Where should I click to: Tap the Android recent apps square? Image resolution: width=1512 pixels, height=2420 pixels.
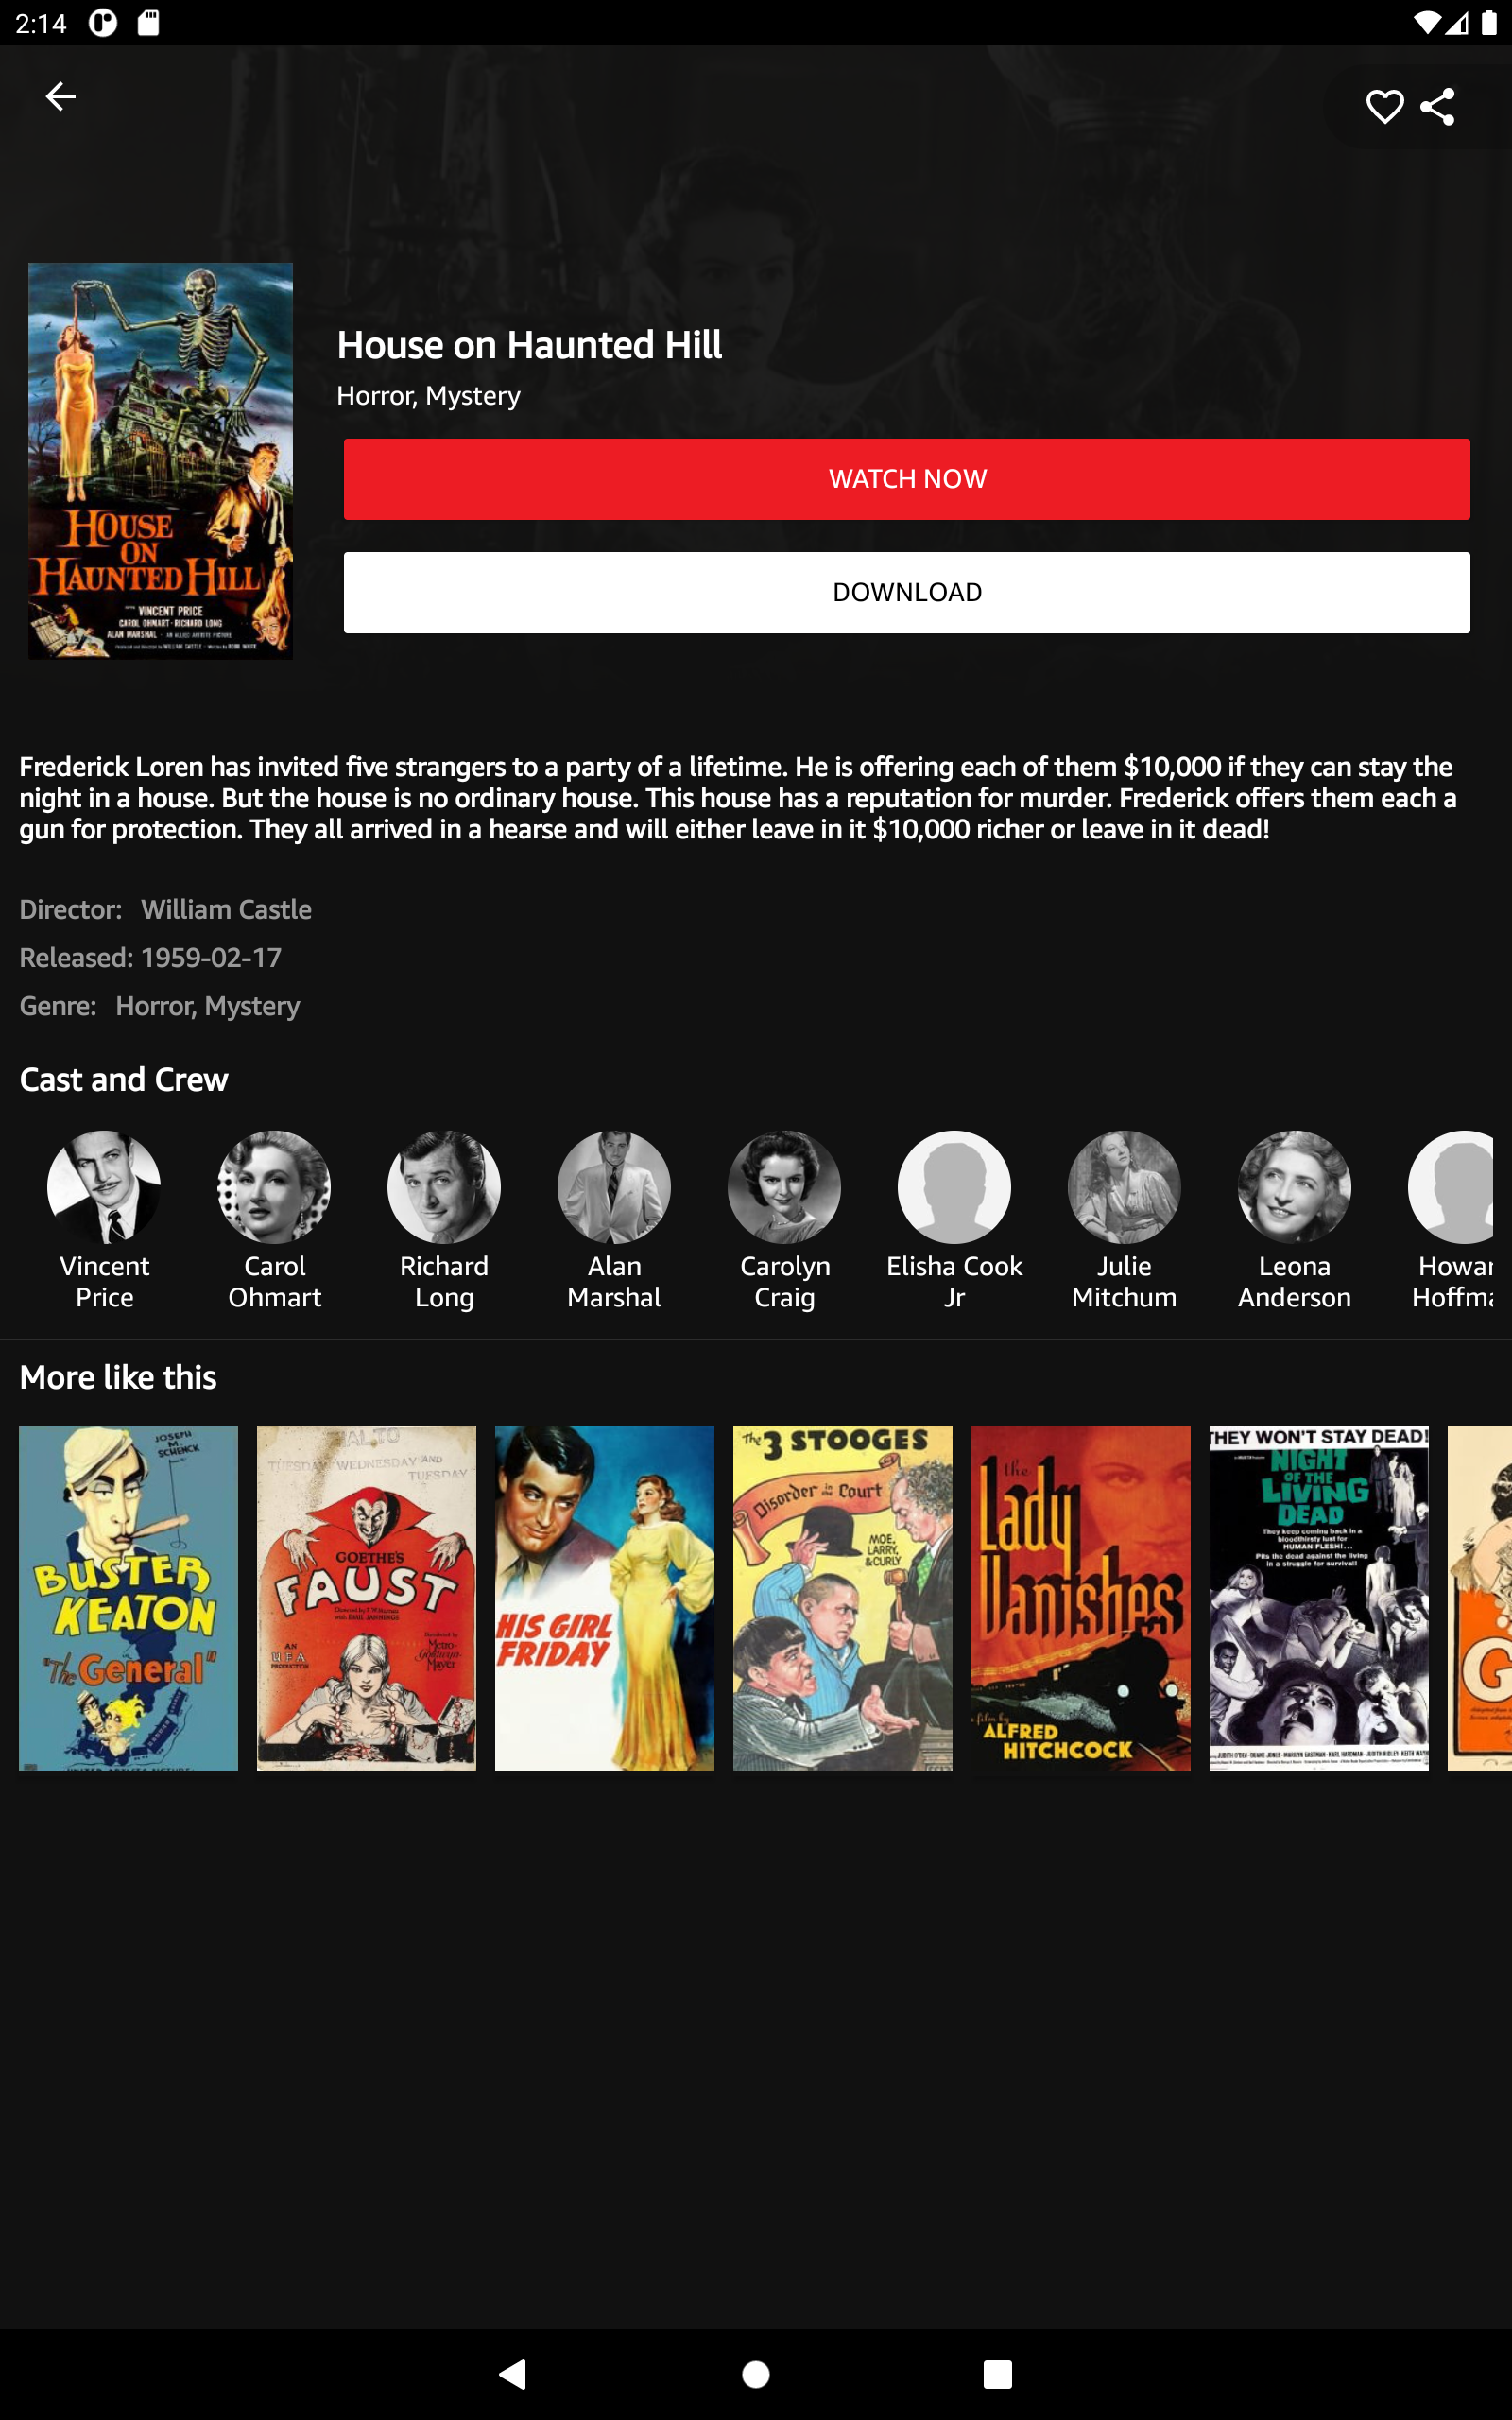997,2374
